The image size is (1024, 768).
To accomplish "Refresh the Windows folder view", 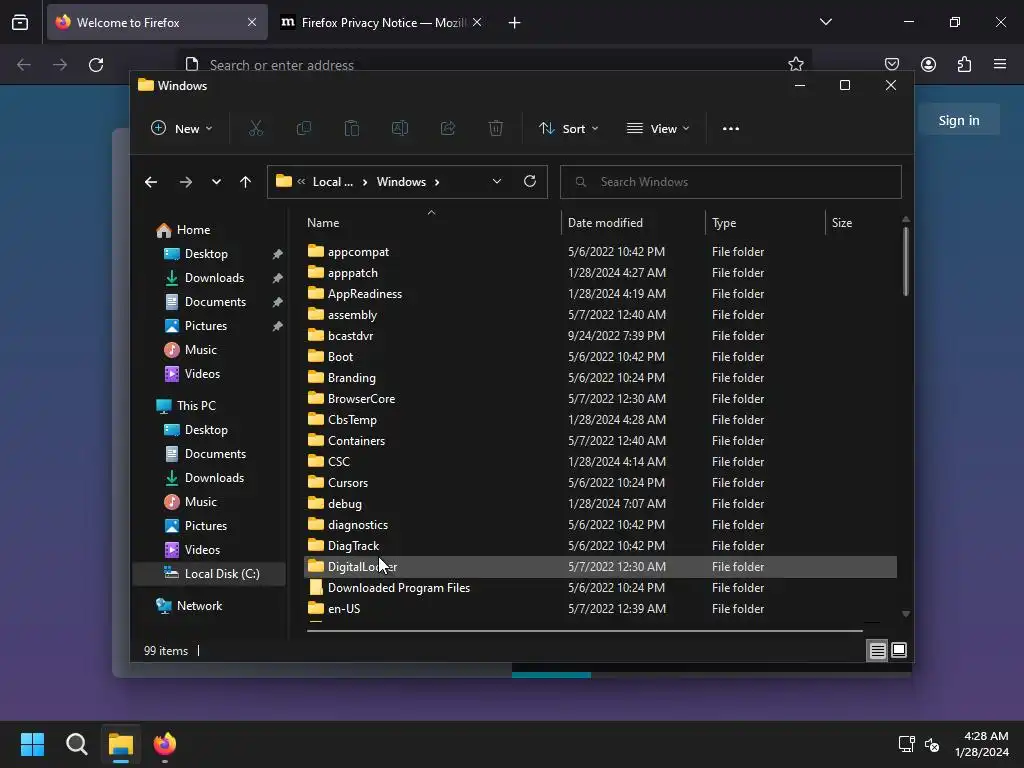I will [530, 182].
